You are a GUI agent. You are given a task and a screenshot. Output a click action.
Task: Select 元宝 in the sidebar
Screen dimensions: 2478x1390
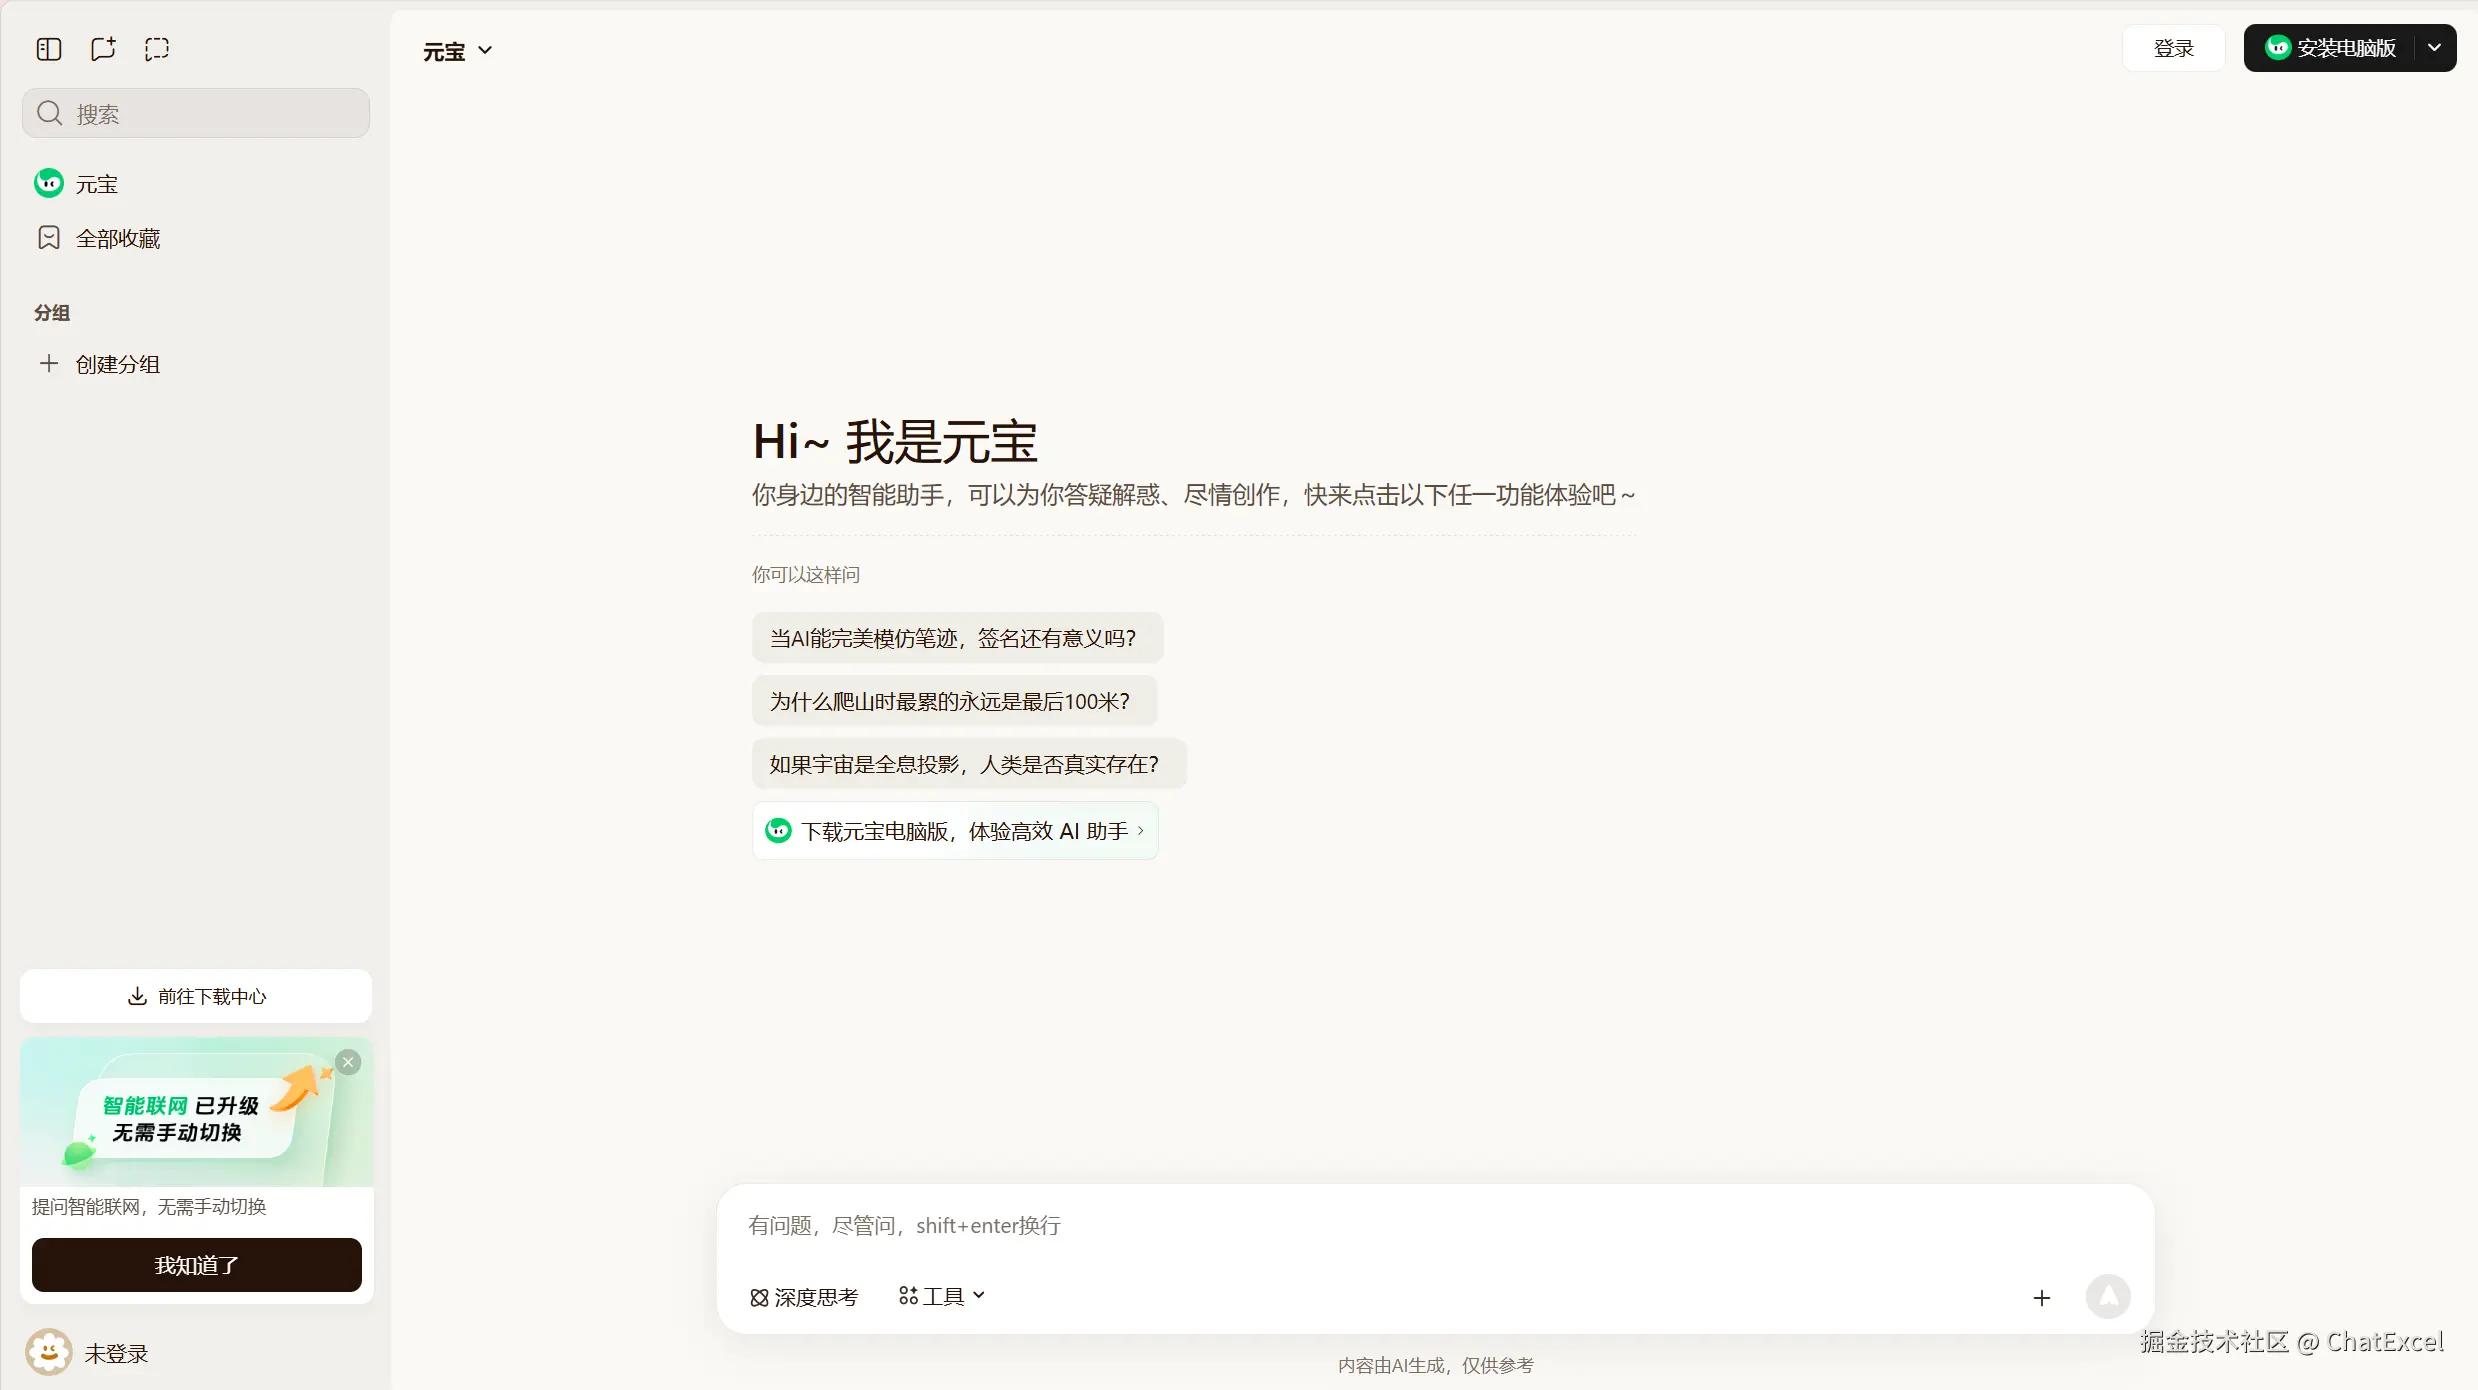click(x=96, y=184)
